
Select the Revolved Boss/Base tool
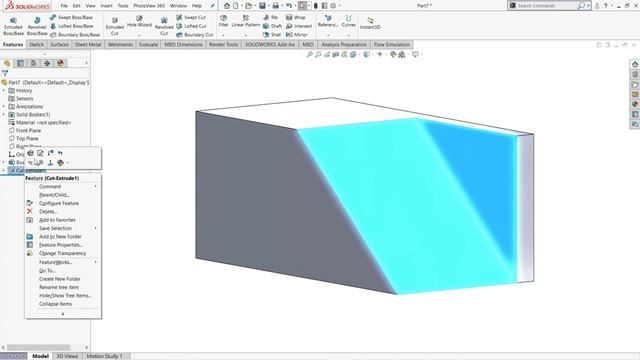tap(37, 27)
